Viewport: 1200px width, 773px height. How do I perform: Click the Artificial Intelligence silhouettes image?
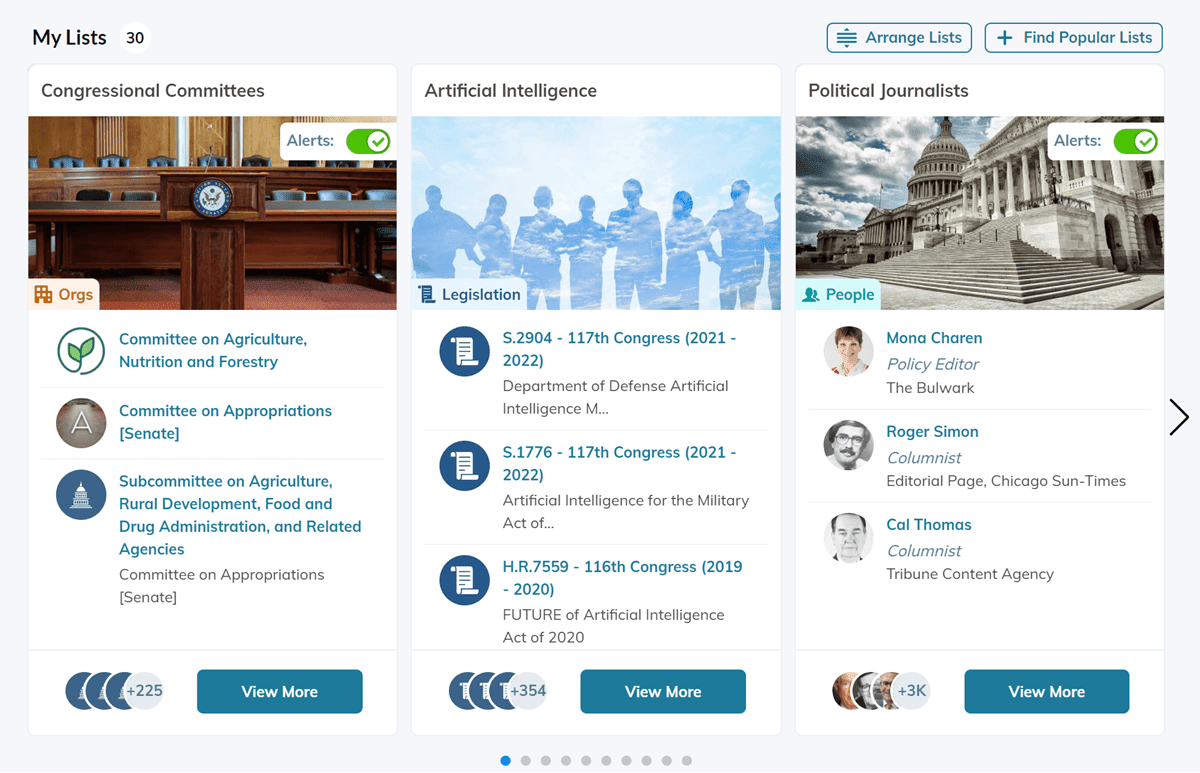coord(596,213)
